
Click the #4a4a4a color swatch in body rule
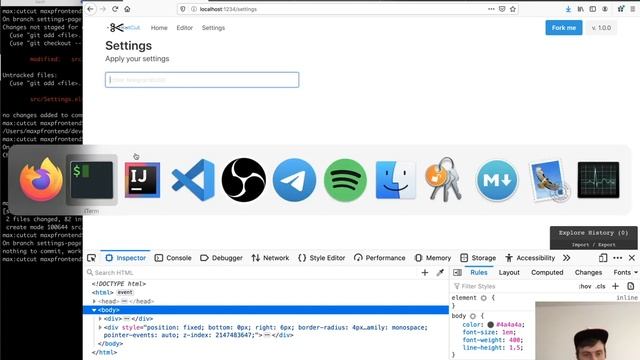pyautogui.click(x=490, y=324)
